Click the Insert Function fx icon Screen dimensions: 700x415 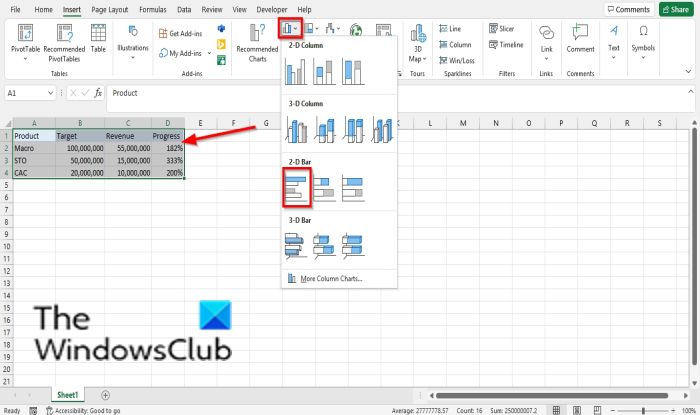98,93
